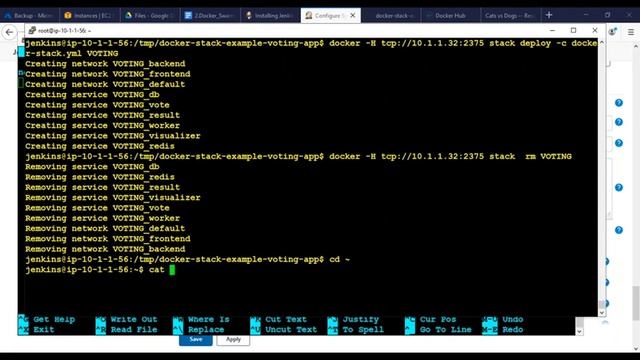Go back using the browser back arrow
This screenshot has width=640, height=360.
coord(9,32)
